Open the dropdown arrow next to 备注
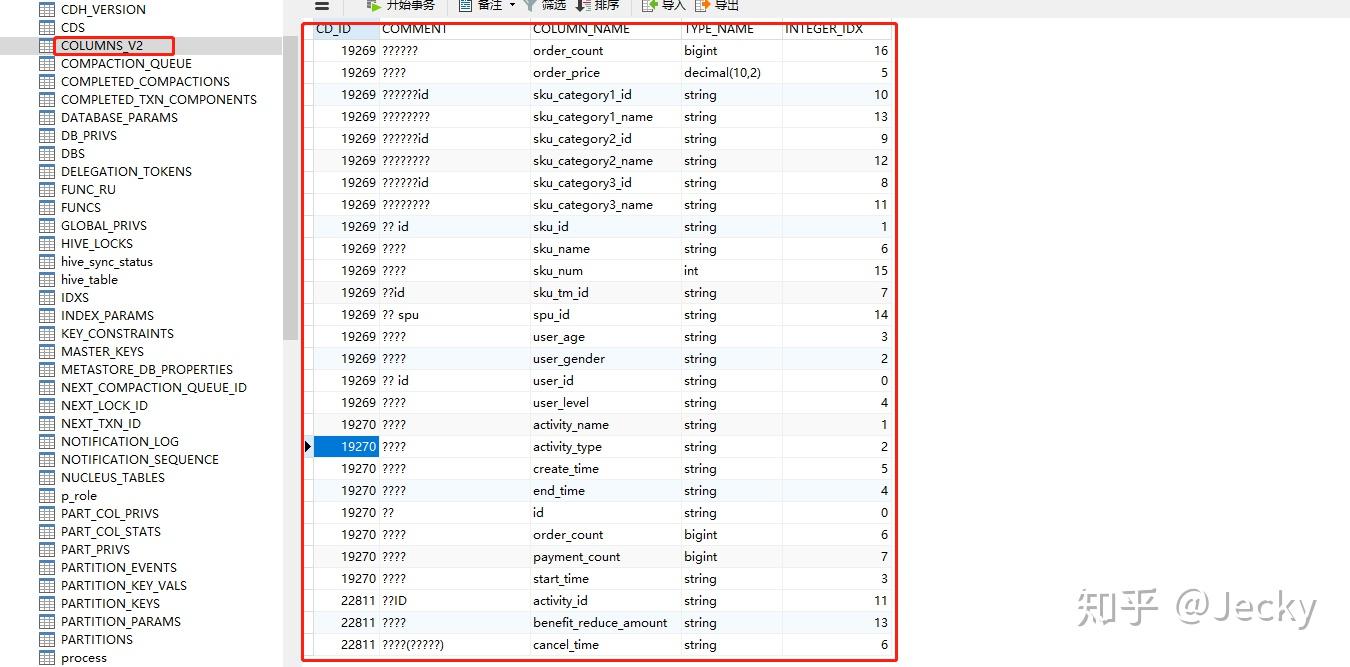 511,7
